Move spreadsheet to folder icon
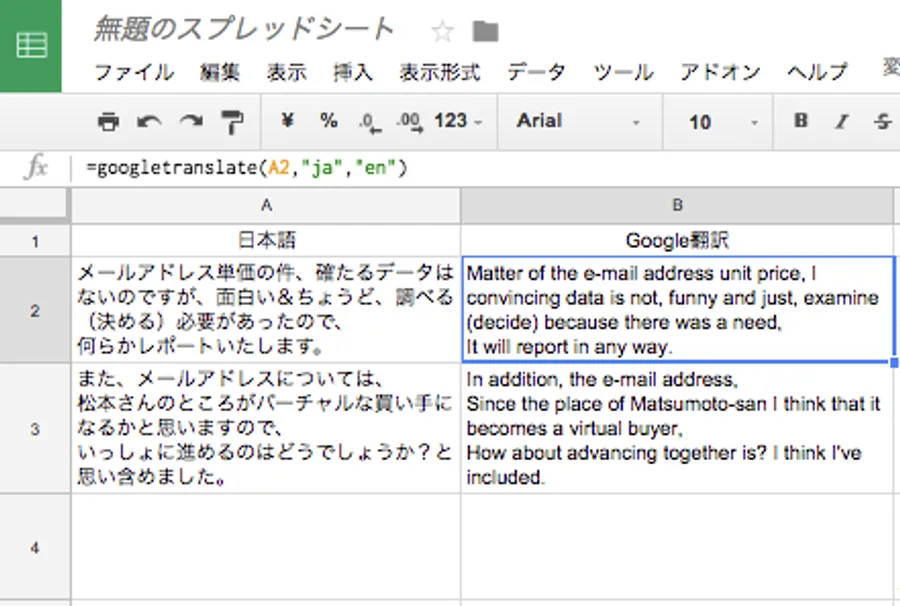The height and width of the screenshot is (606, 900). pyautogui.click(x=485, y=31)
